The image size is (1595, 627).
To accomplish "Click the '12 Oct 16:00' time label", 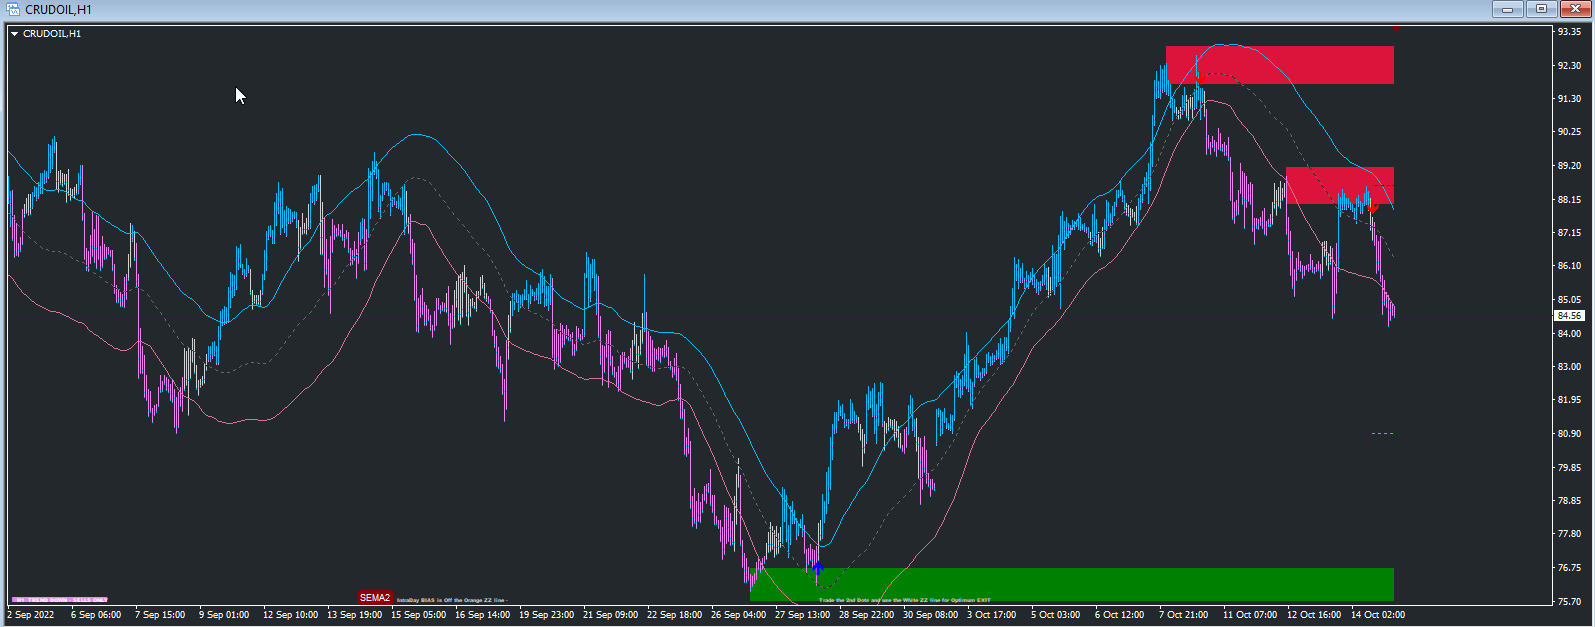I will [1315, 615].
